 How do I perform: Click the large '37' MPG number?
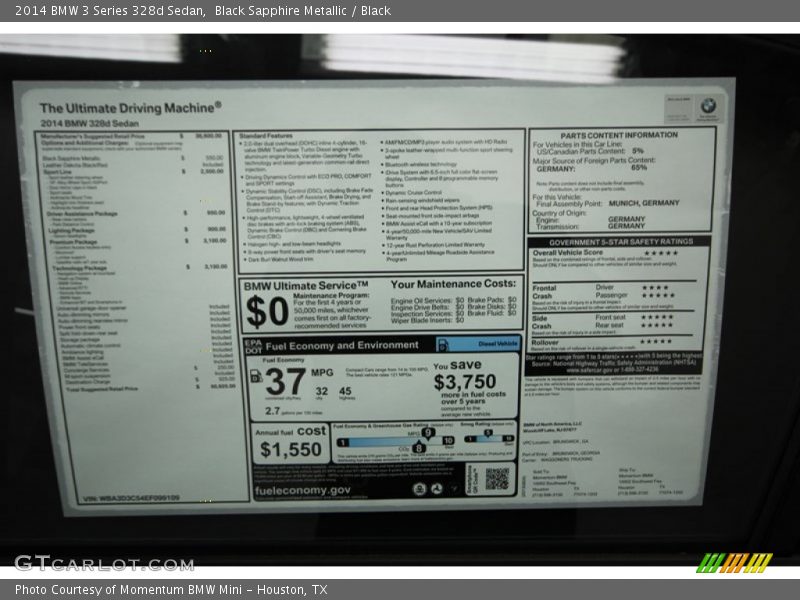pyautogui.click(x=285, y=381)
